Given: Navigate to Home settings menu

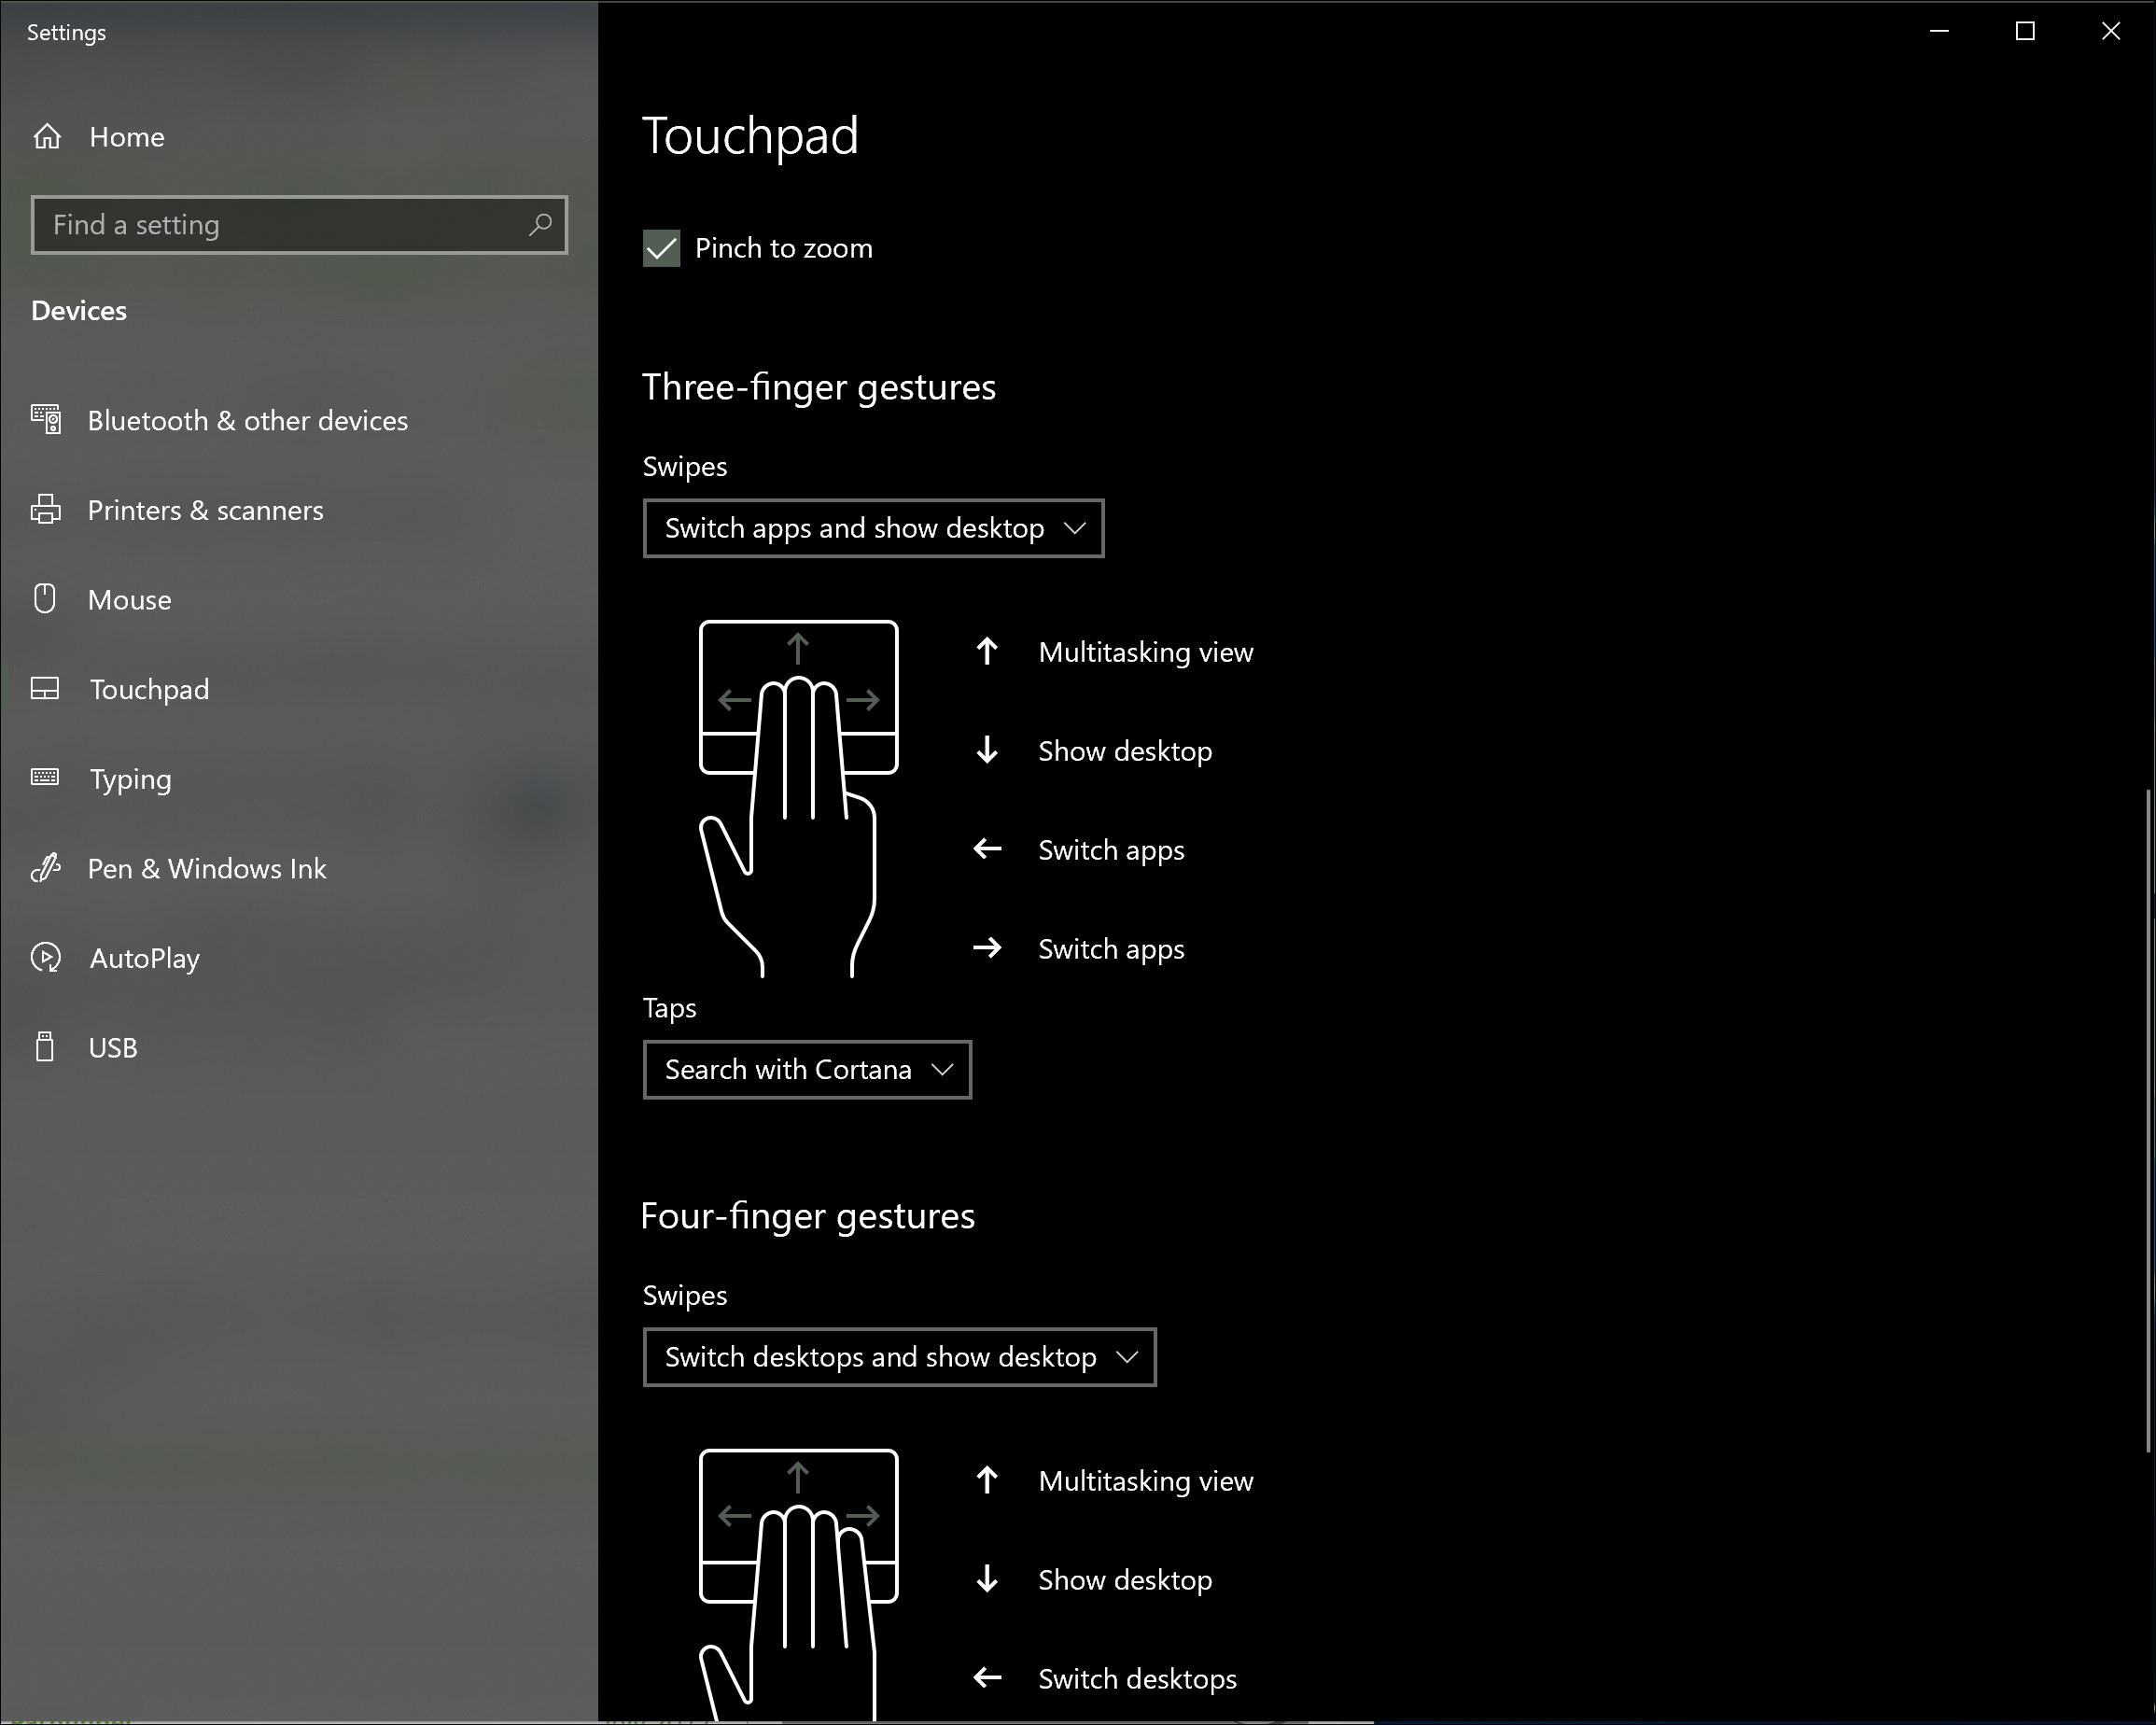Looking at the screenshot, I should [x=129, y=135].
